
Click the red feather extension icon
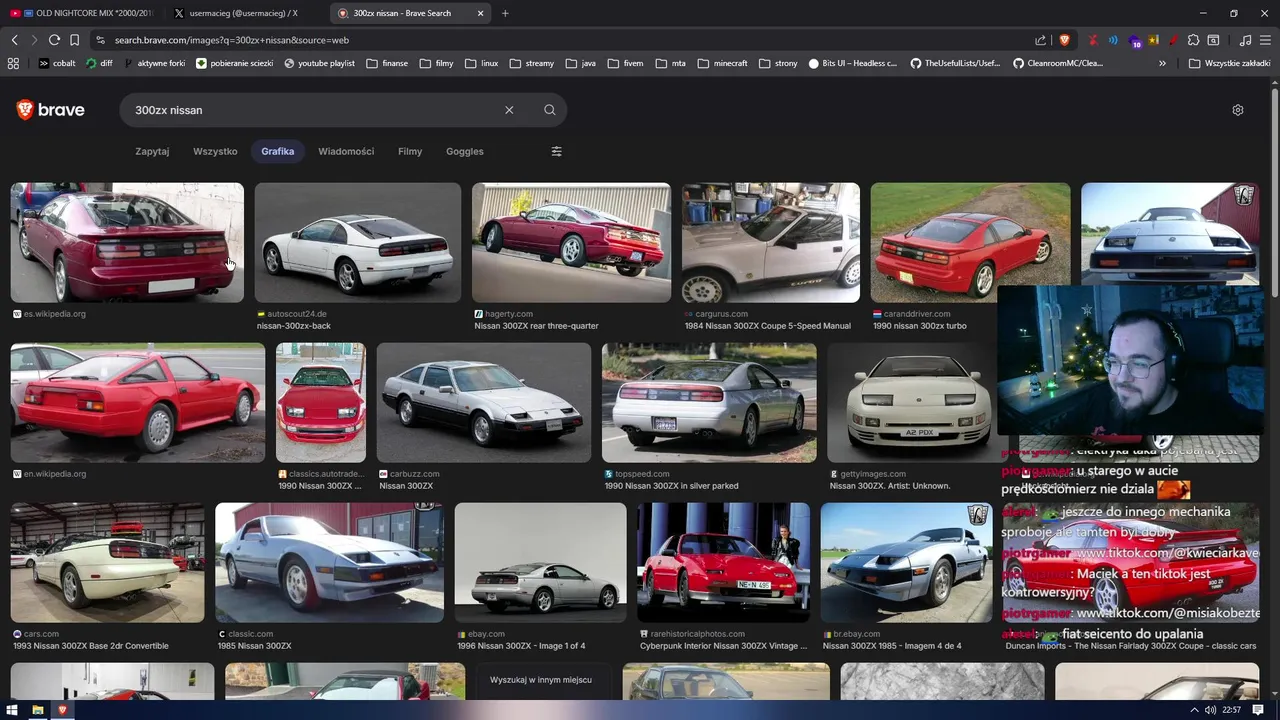tap(1172, 40)
